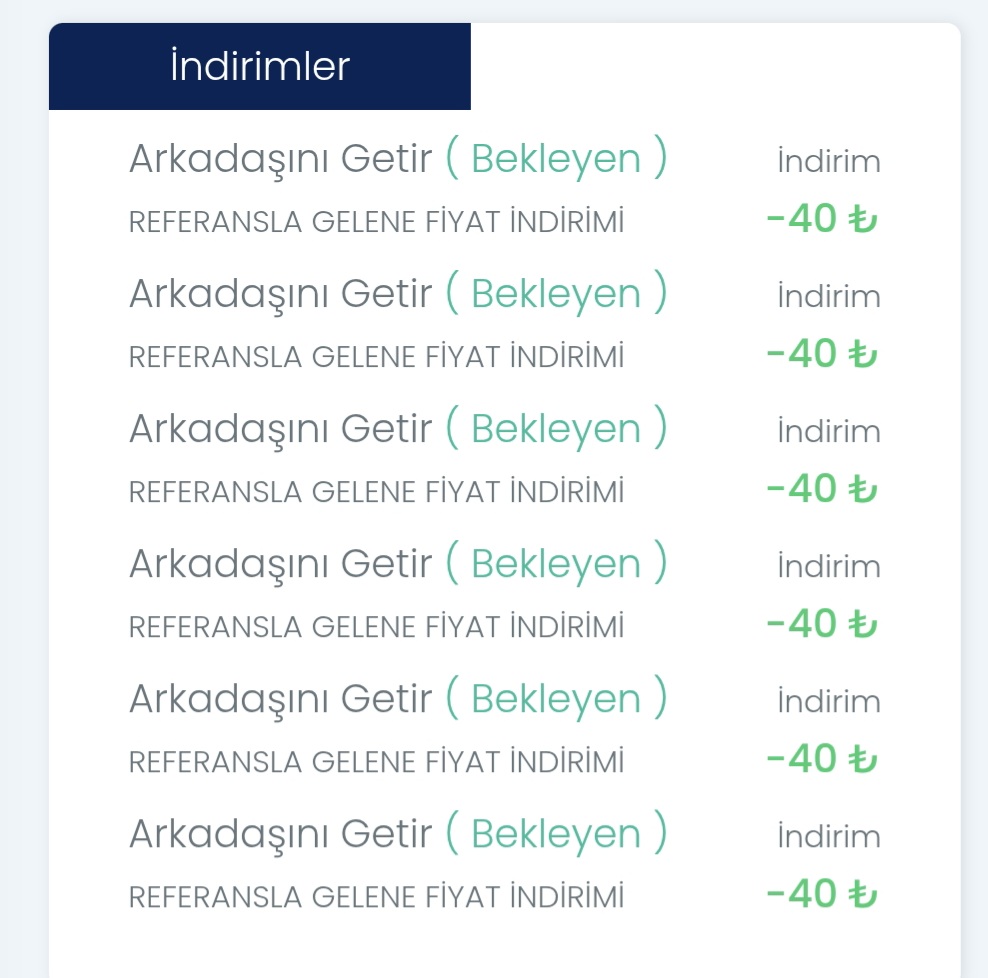Click the second Bekleyen status label
988x978 pixels.
pos(556,292)
